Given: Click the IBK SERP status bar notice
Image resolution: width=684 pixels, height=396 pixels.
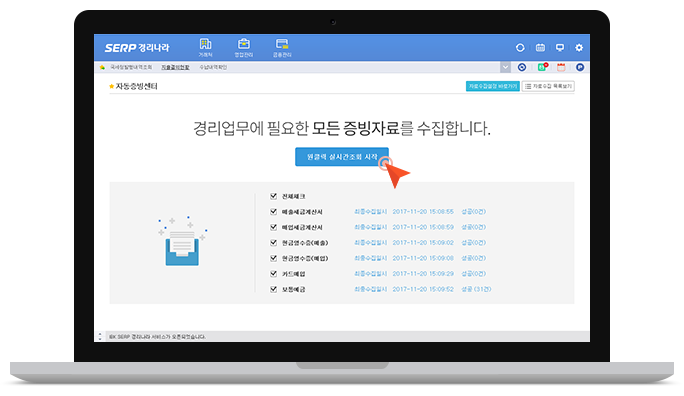Looking at the screenshot, I should (157, 337).
